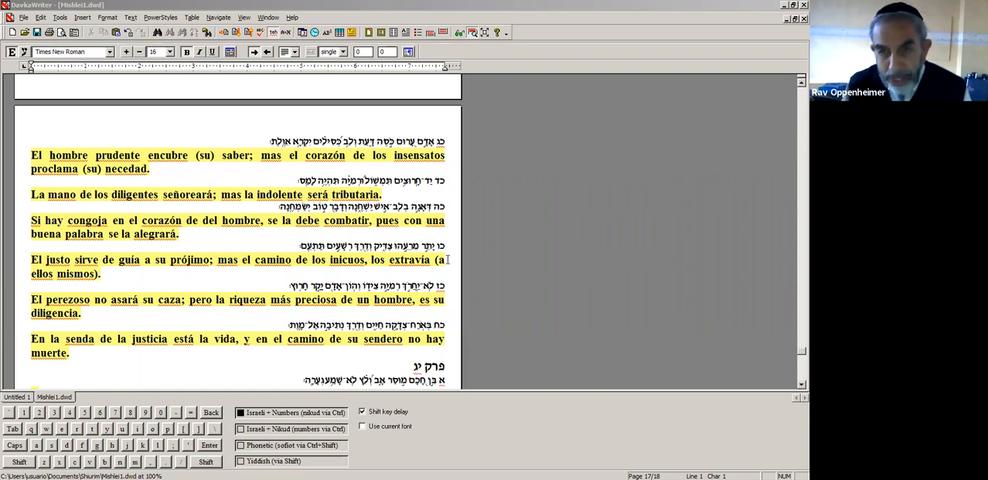Print document with the printer icon
Image resolution: width=988 pixels, height=480 pixels.
[49, 32]
